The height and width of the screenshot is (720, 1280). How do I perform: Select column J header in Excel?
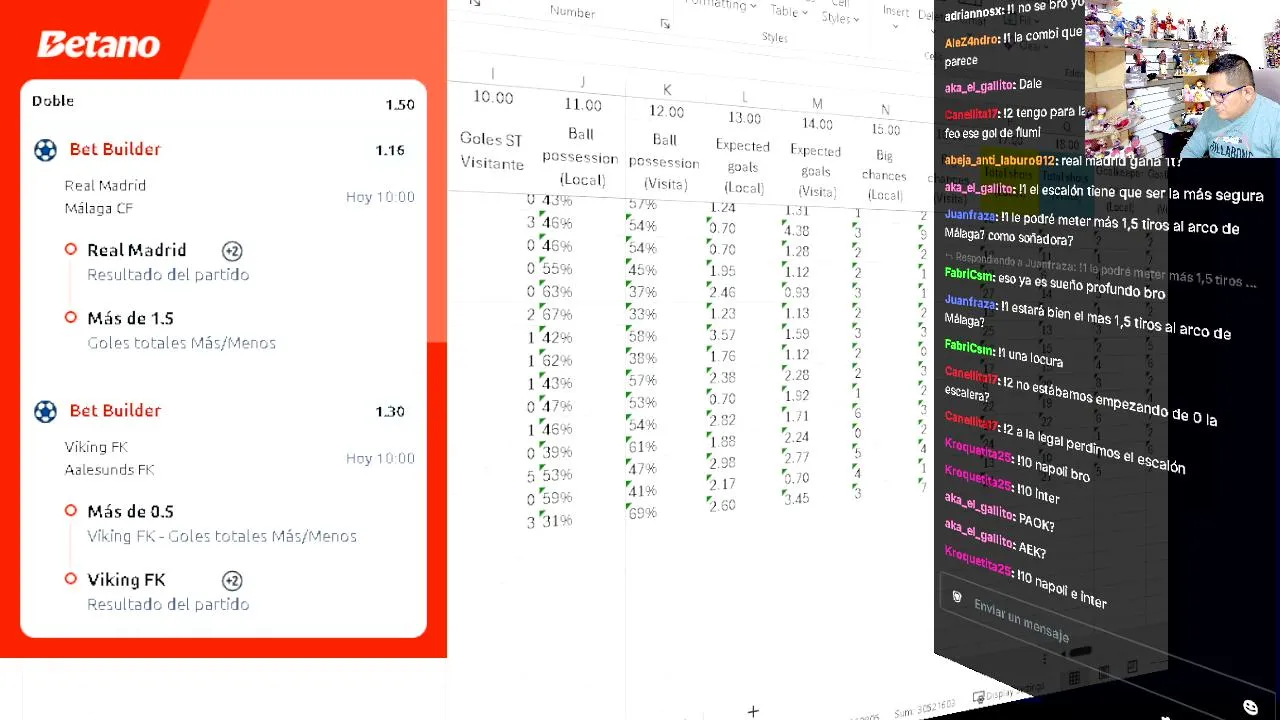pos(582,82)
